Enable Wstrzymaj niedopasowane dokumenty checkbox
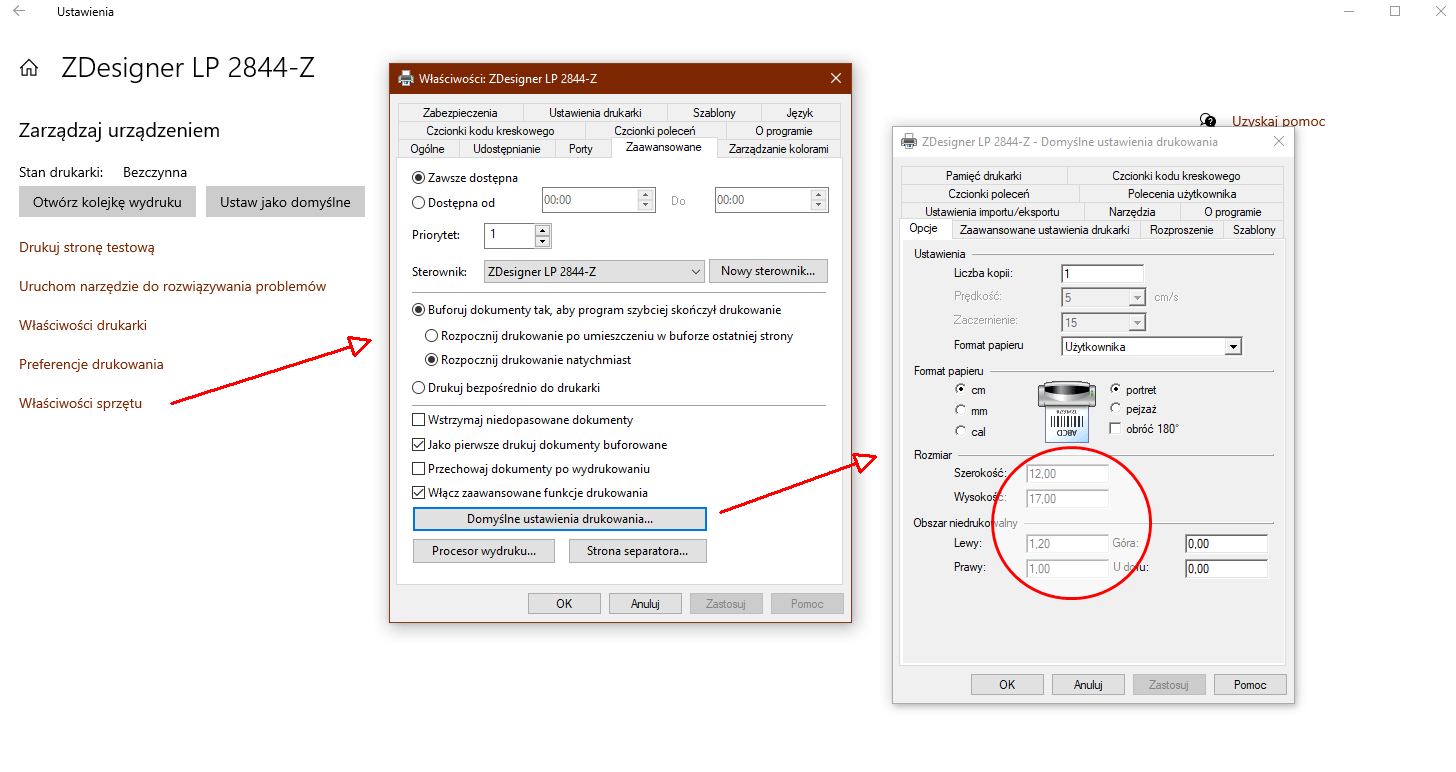1456x772 pixels. click(419, 420)
